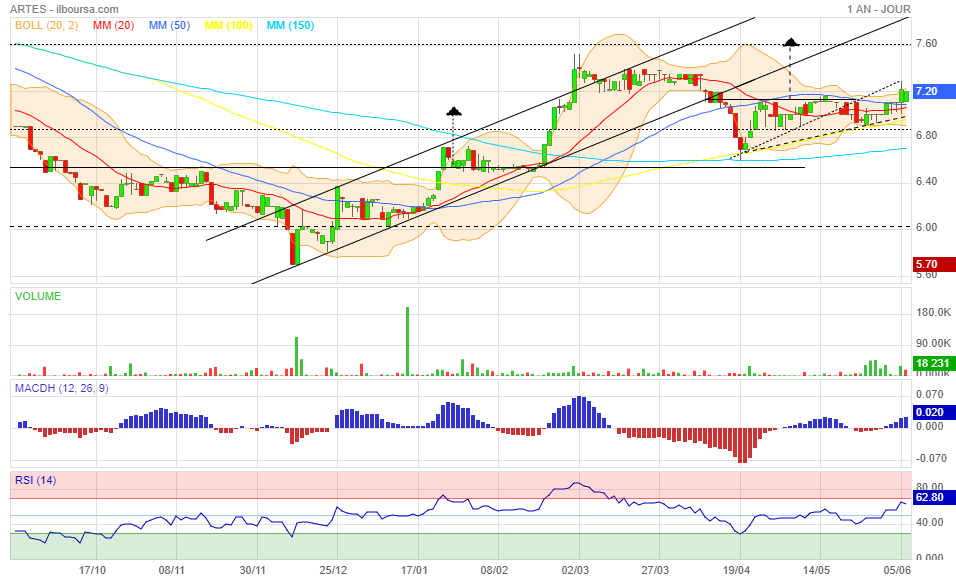
Task: Click the RSI (14) panel label
Action: click(x=35, y=480)
